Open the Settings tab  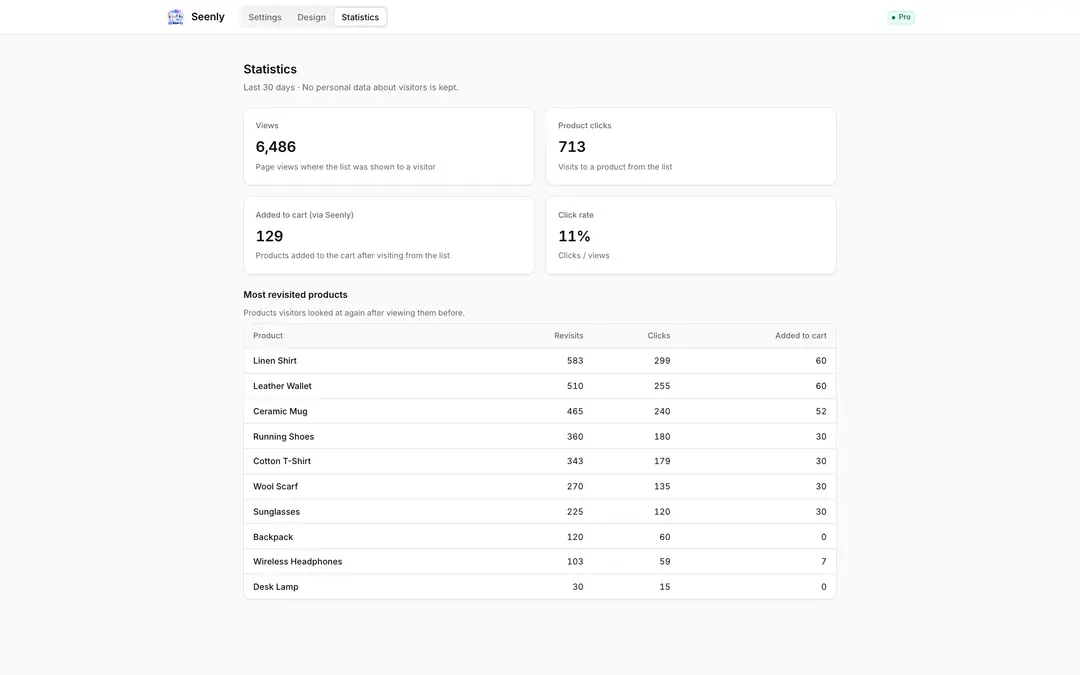[264, 17]
